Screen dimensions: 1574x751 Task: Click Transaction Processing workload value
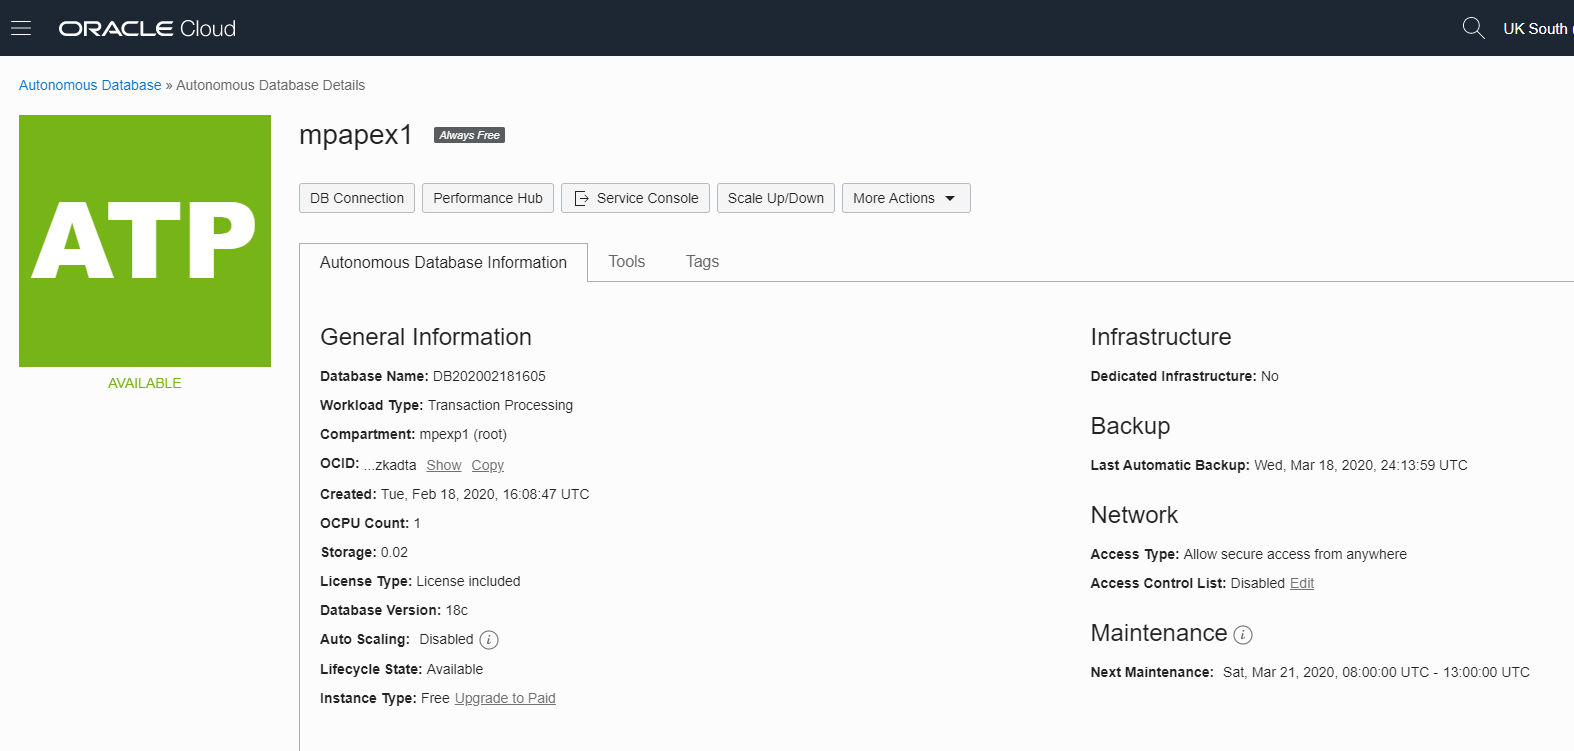point(500,405)
